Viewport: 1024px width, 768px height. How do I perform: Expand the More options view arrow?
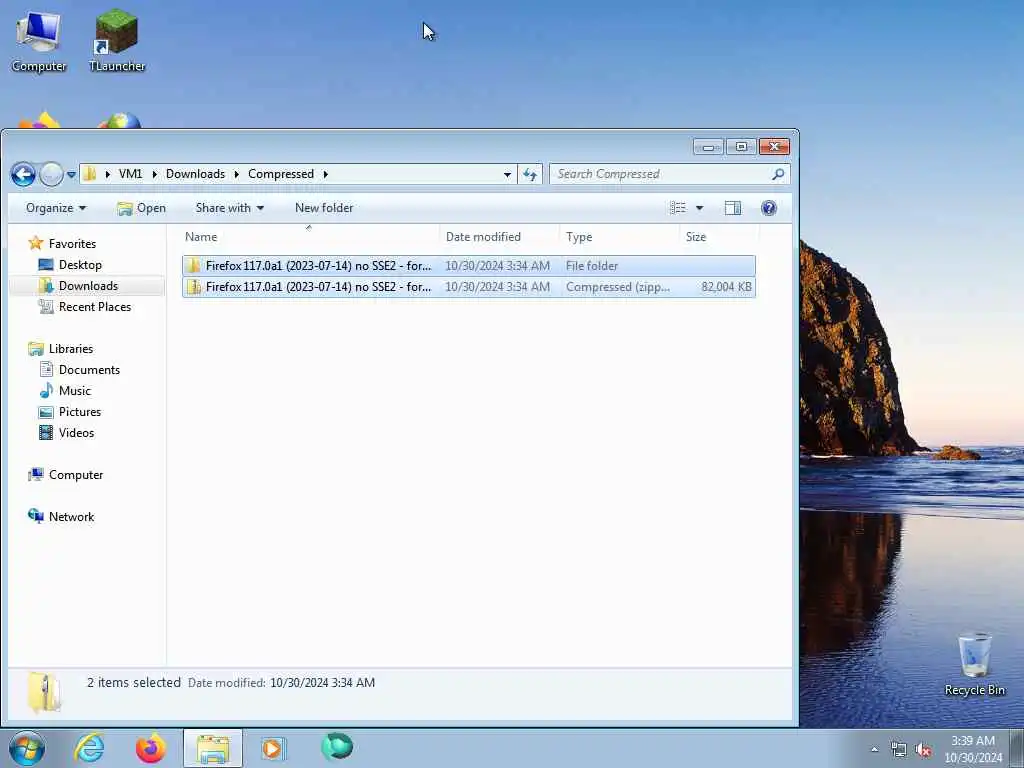tap(699, 208)
